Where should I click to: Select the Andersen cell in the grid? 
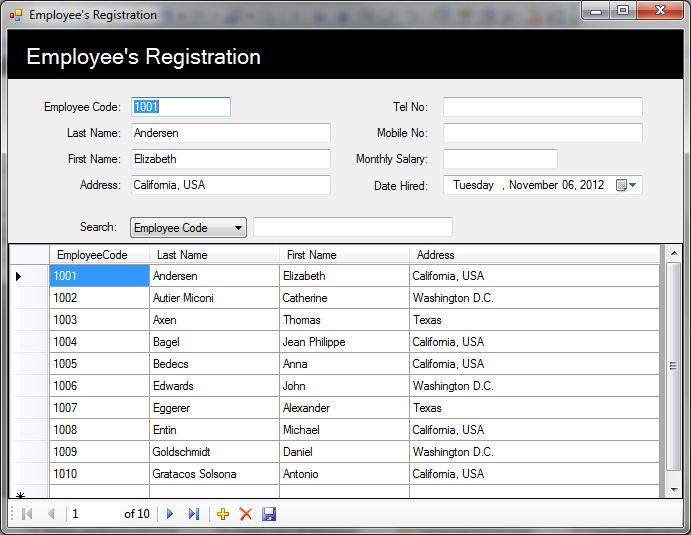tap(215, 276)
